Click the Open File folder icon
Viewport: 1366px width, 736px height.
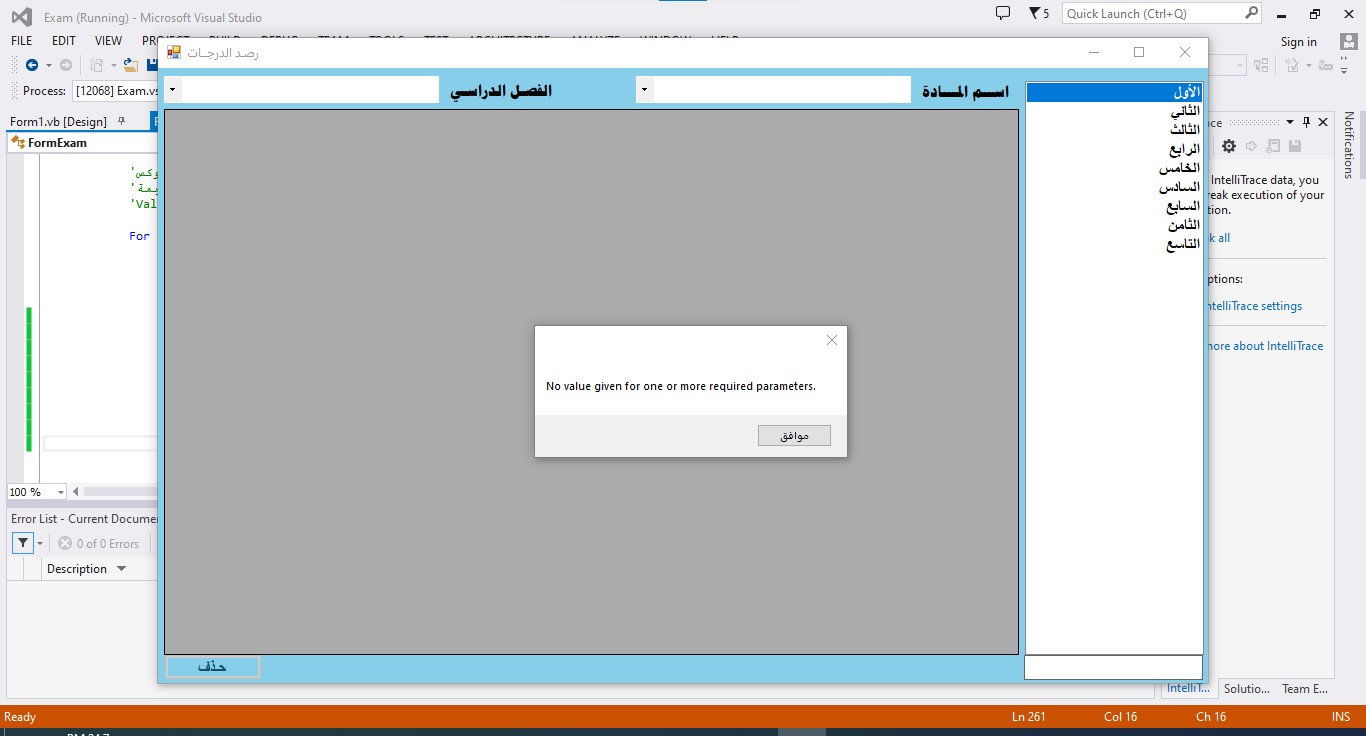coord(129,65)
